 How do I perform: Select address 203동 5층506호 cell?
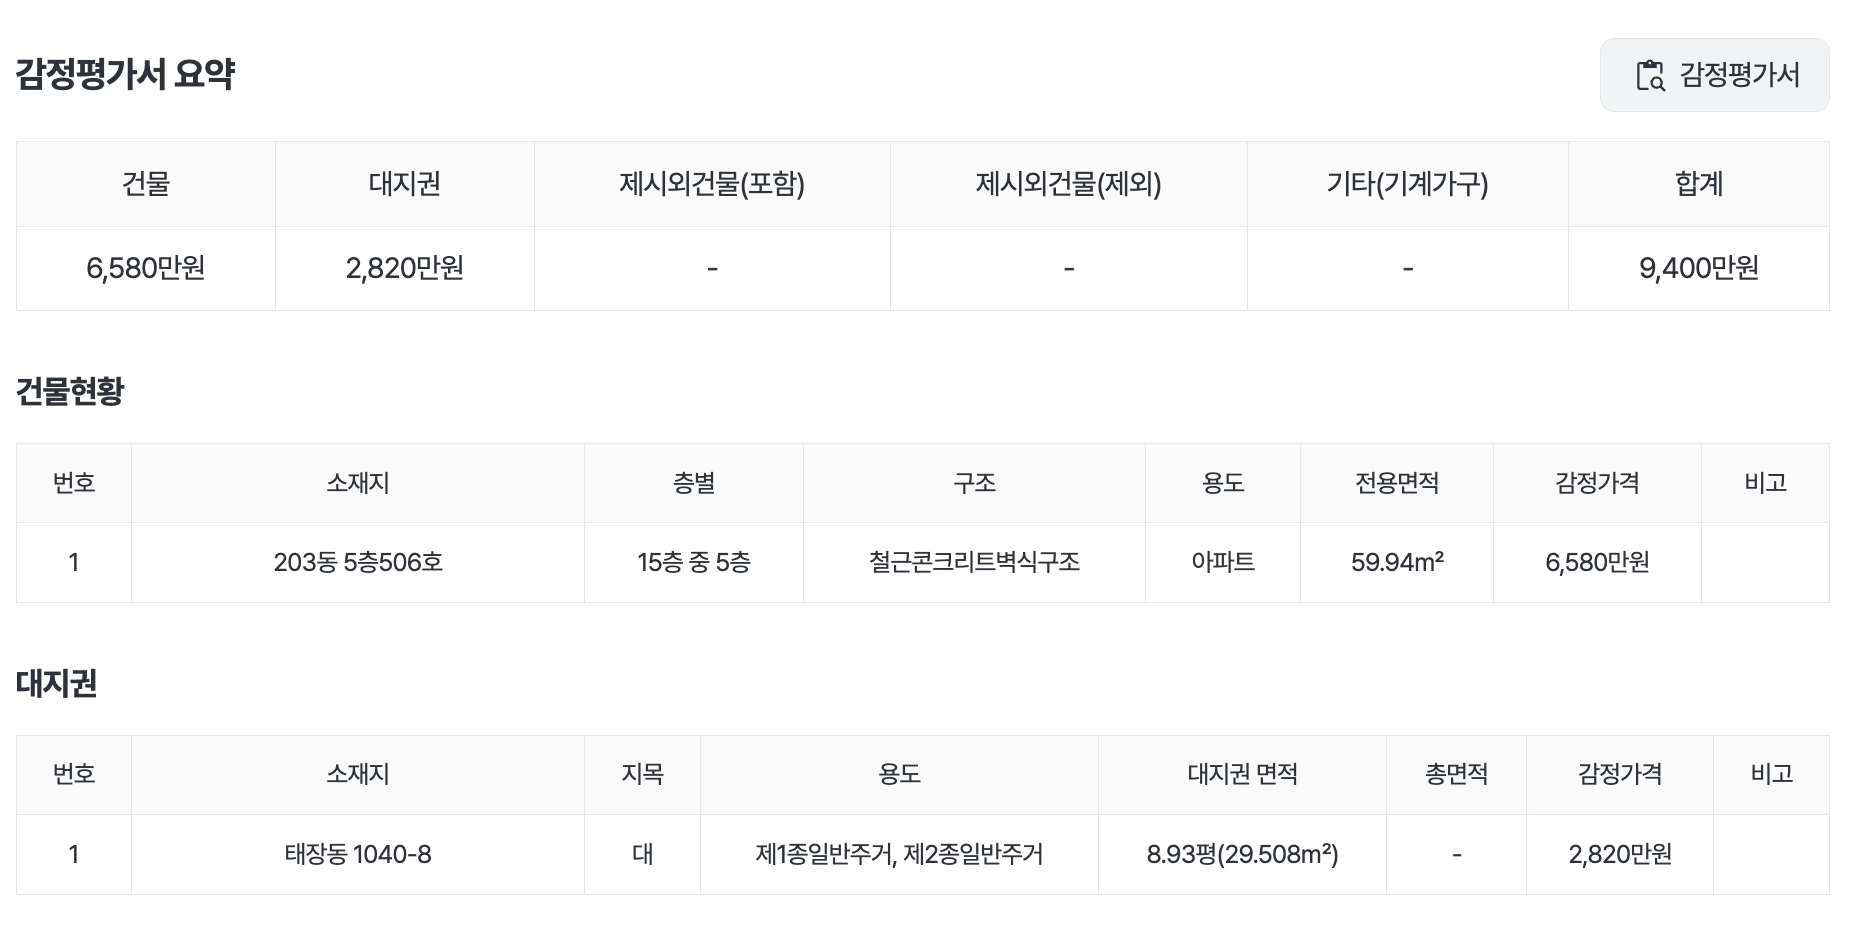tap(358, 562)
